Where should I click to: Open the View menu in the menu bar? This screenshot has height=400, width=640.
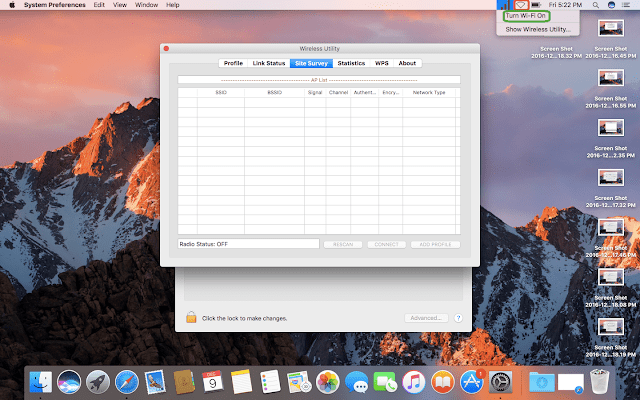tap(121, 6)
